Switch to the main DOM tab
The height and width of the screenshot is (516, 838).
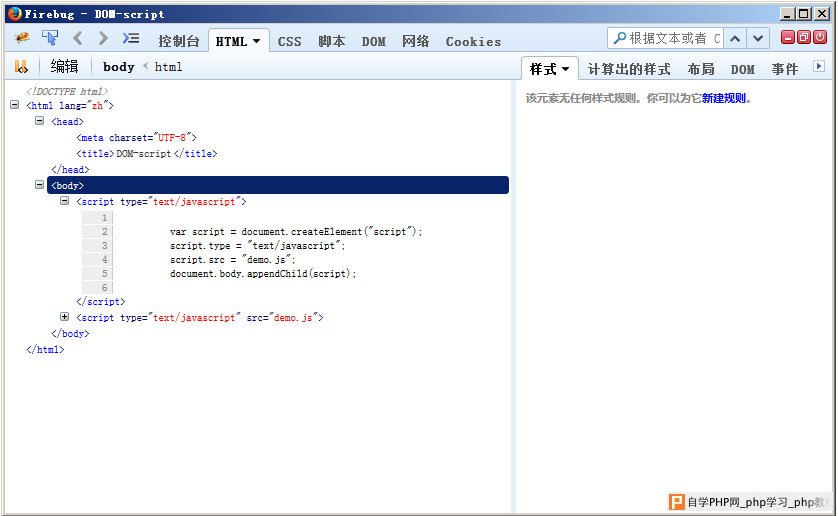pyautogui.click(x=374, y=41)
